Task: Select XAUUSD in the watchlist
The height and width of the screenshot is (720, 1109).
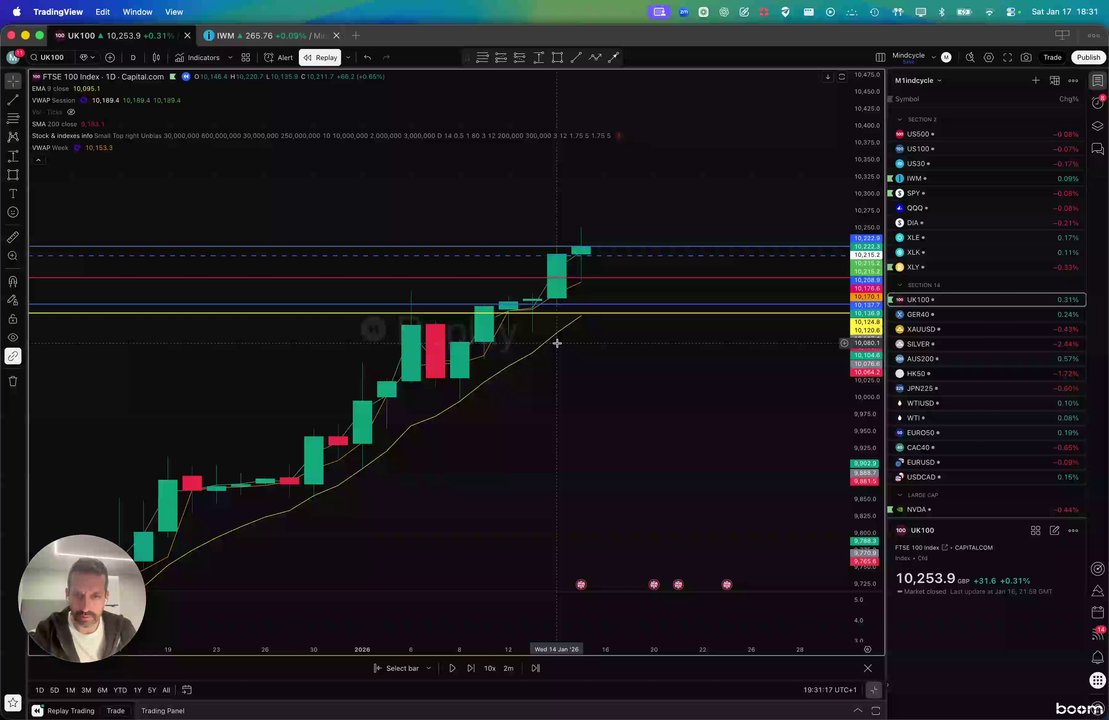Action: [987, 330]
